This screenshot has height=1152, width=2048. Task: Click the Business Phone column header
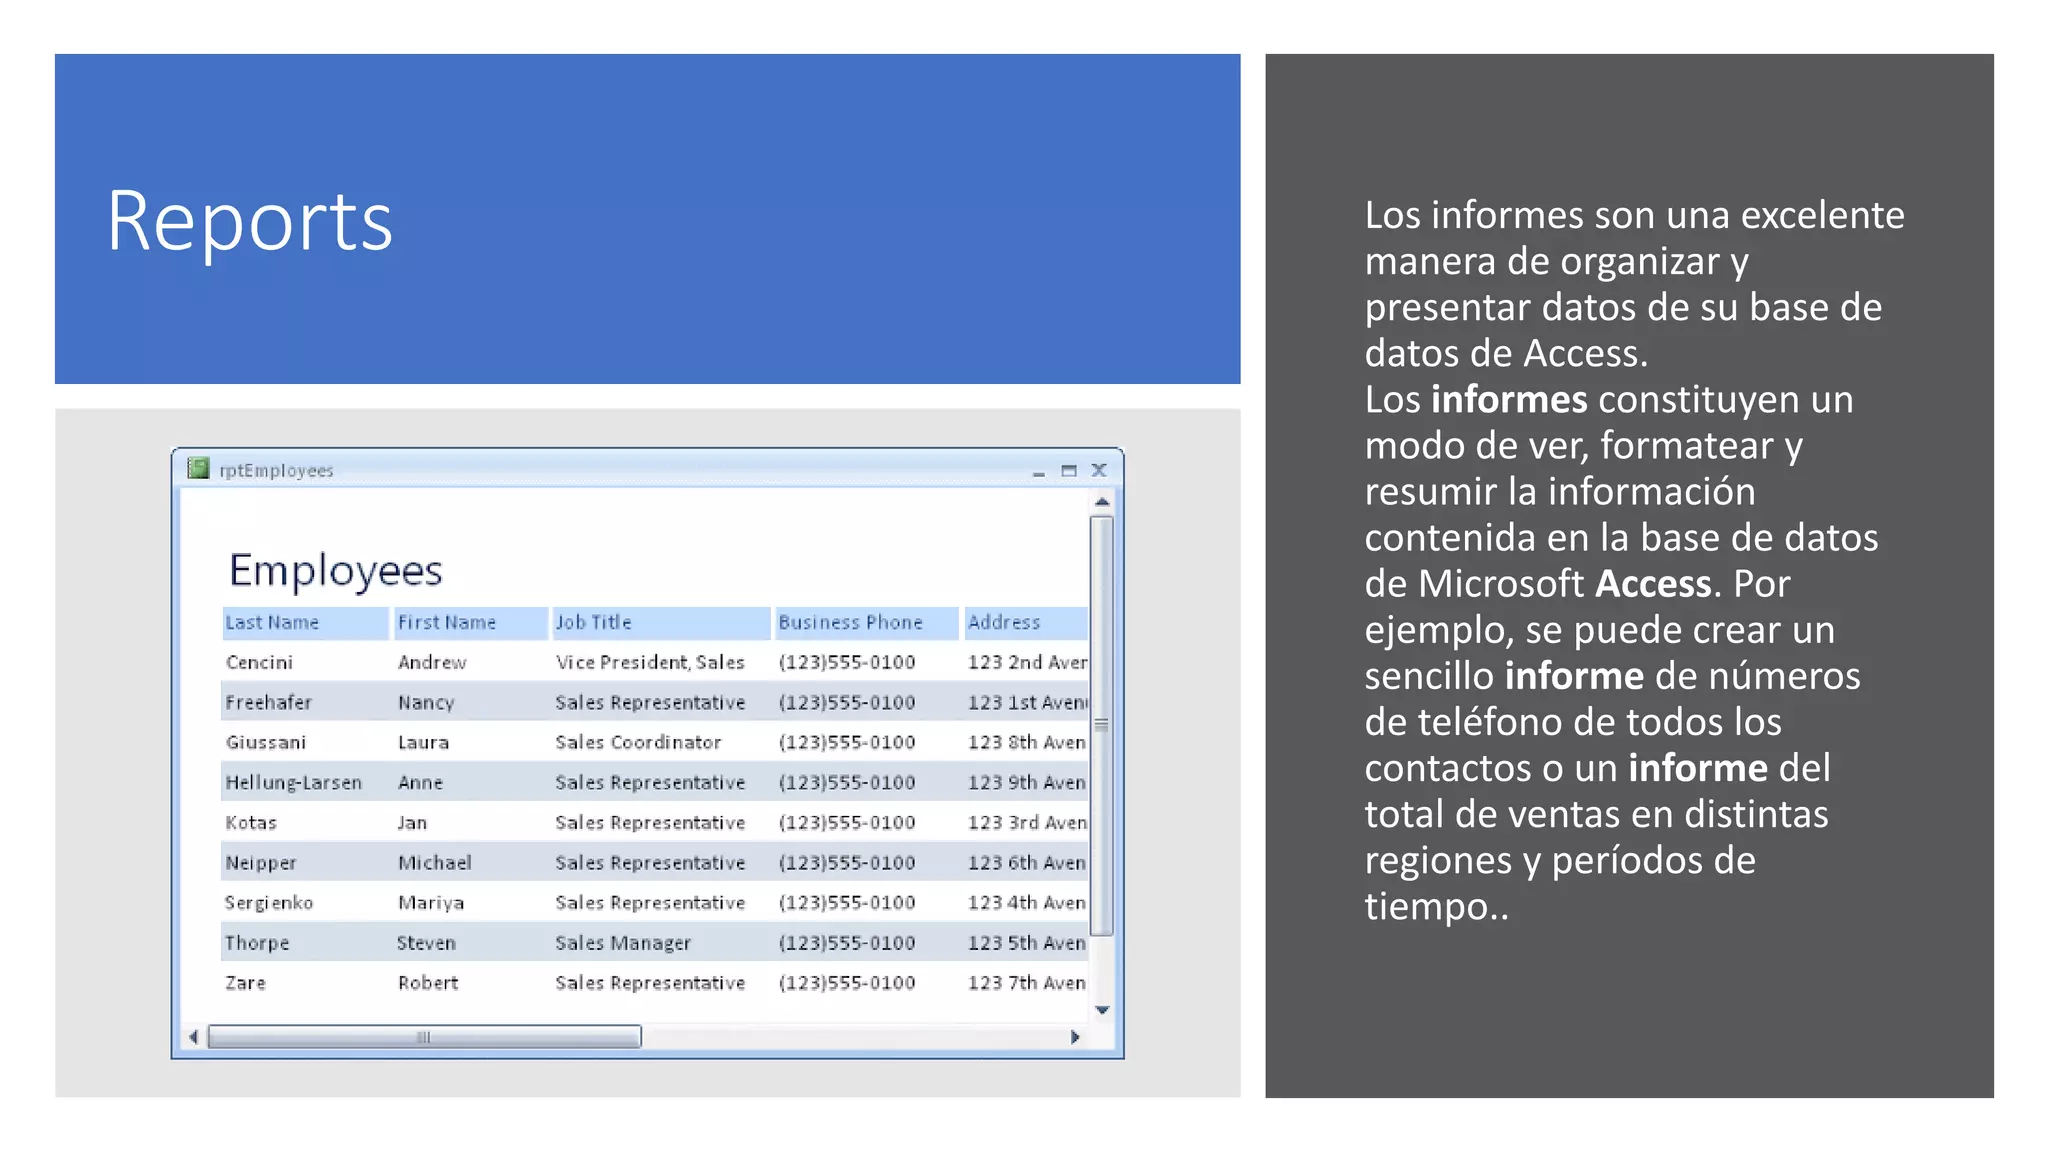coord(867,622)
